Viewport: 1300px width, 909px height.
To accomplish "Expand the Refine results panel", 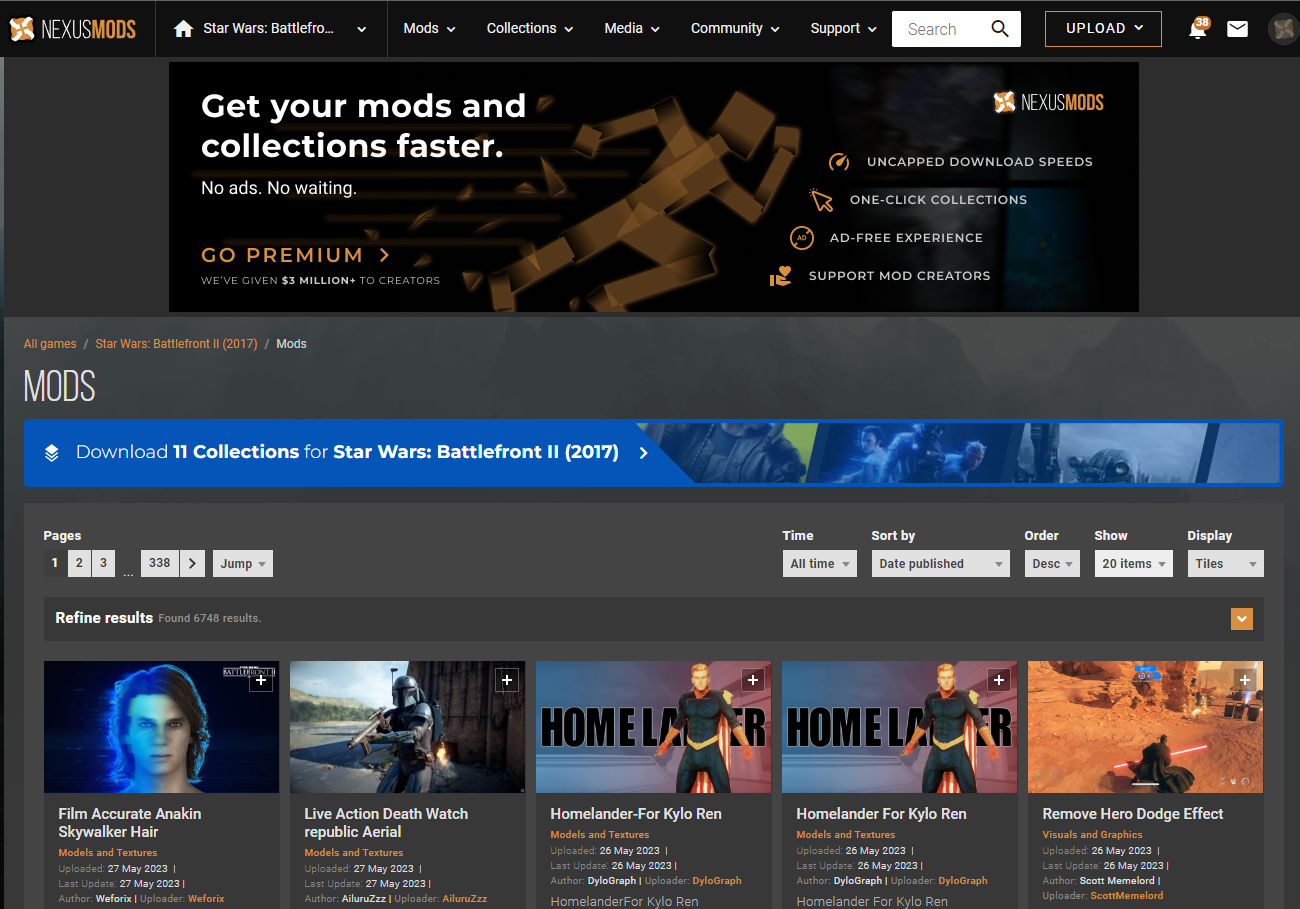I will 1242,619.
